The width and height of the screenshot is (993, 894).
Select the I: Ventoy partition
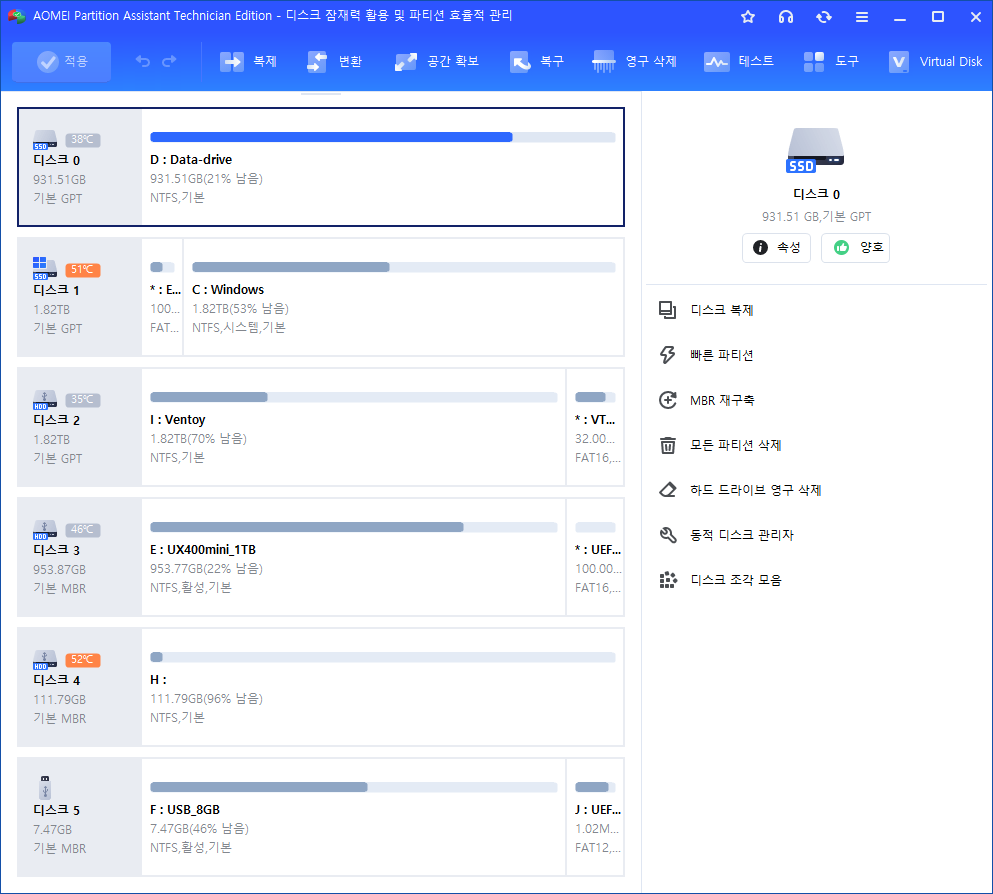click(353, 427)
